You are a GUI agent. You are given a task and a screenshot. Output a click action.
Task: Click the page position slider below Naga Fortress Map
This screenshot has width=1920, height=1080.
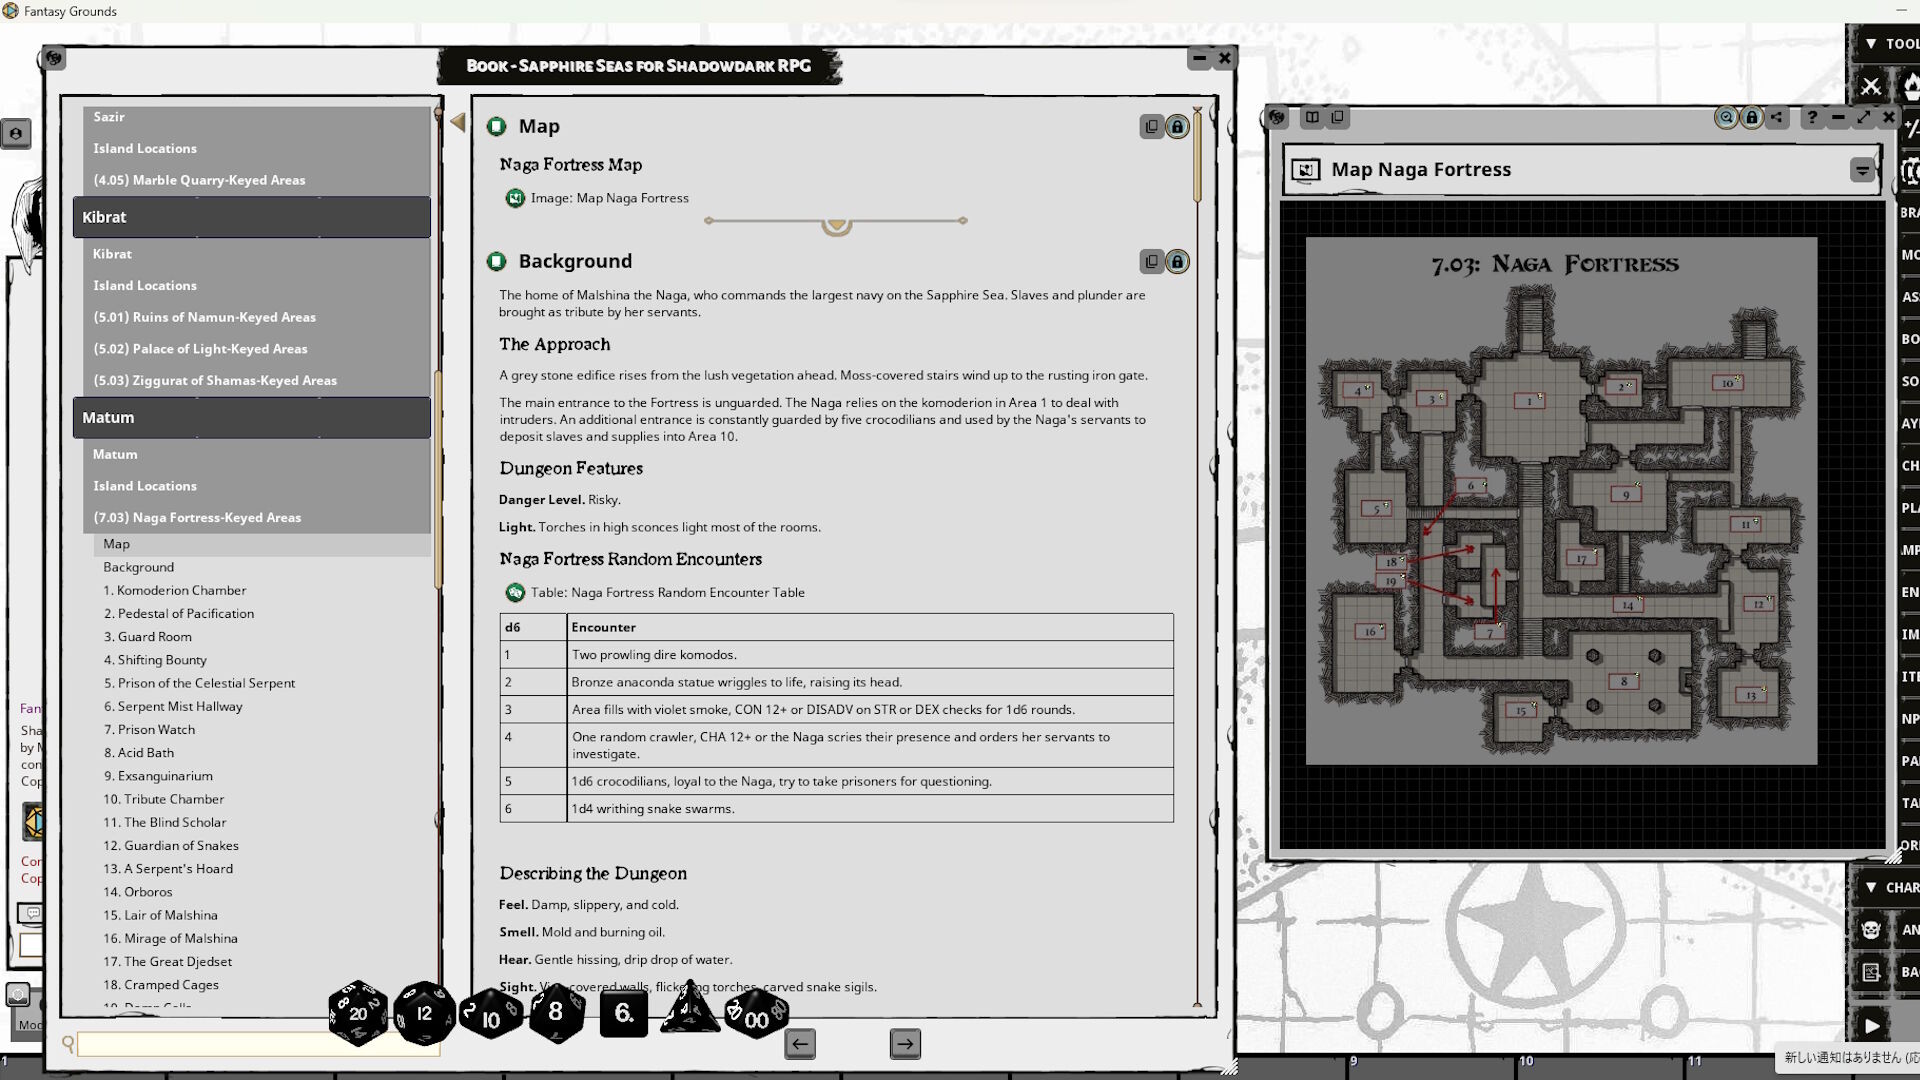[836, 222]
